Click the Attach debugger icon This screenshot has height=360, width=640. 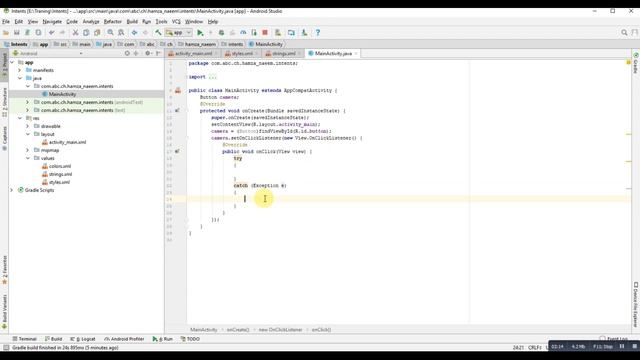click(x=254, y=33)
